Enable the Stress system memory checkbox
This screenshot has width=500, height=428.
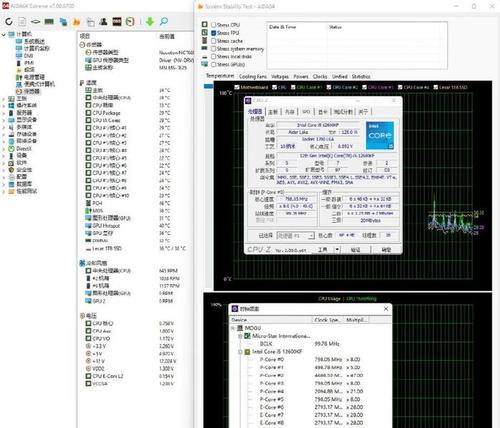click(214, 49)
